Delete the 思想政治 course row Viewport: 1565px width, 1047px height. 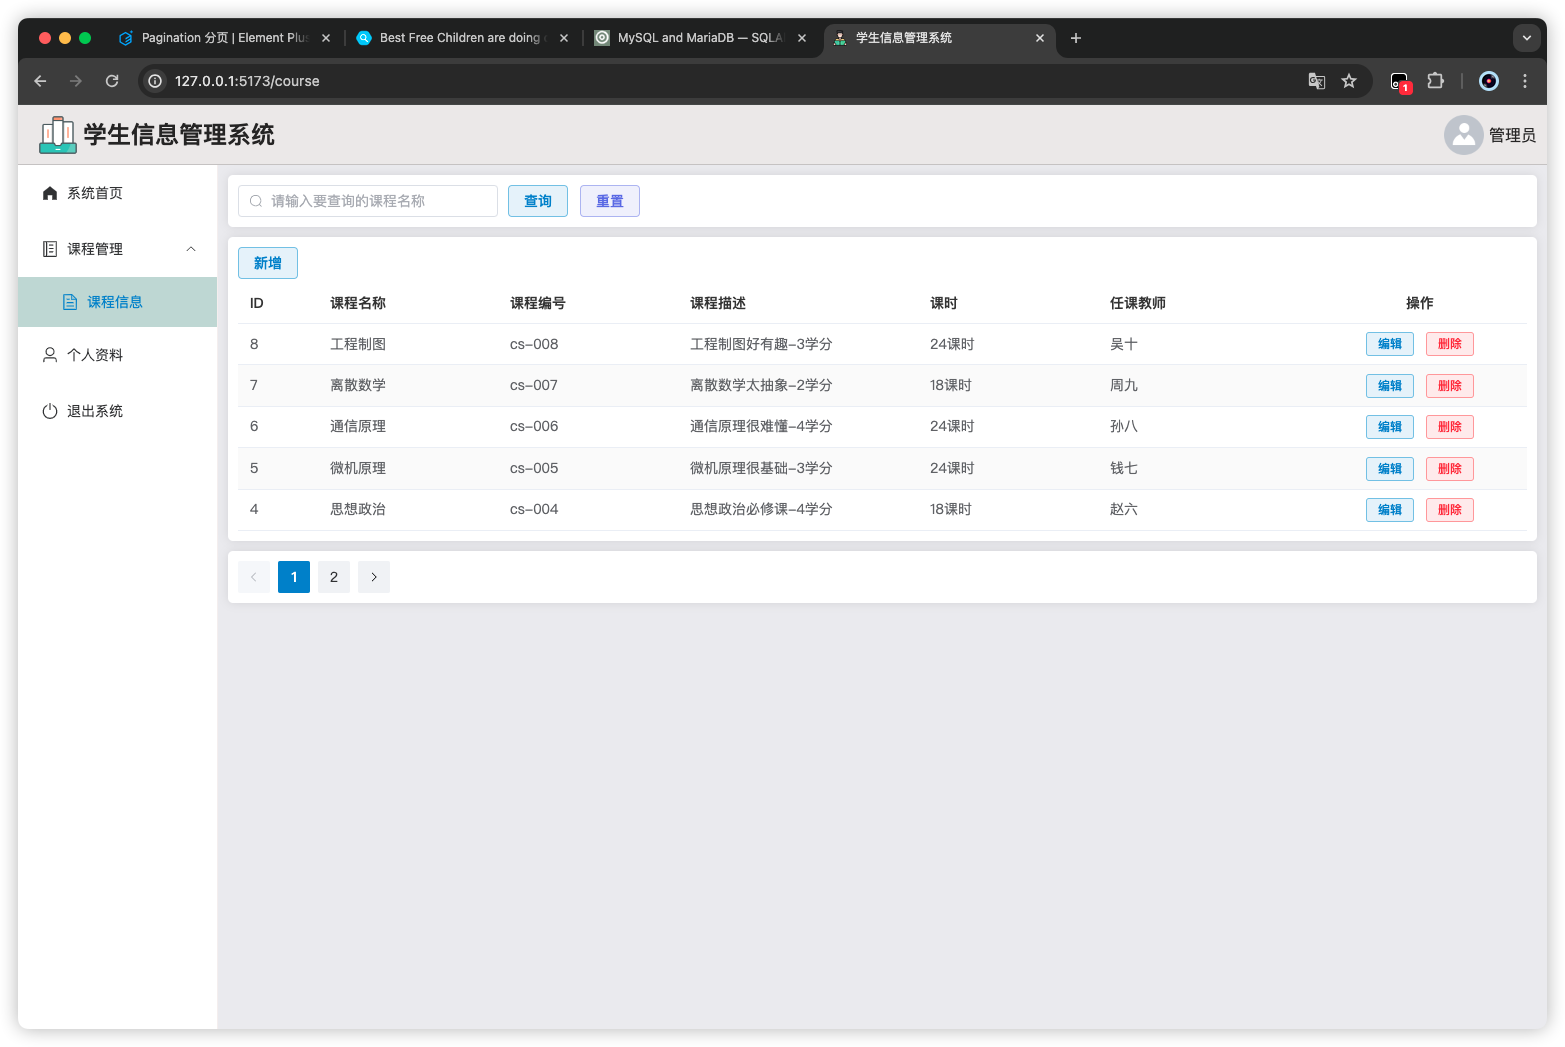pos(1450,510)
